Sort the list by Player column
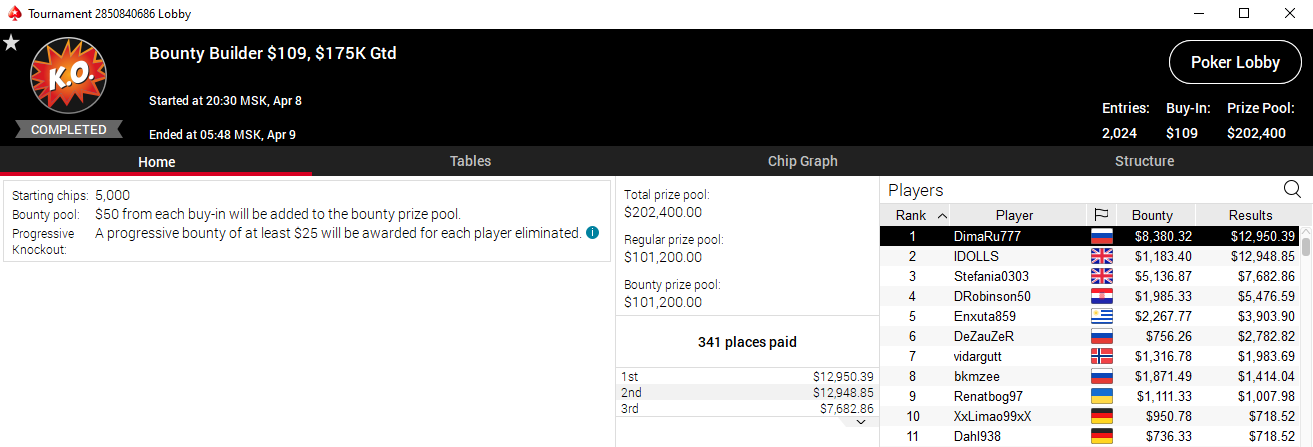The width and height of the screenshot is (1313, 447). coord(1014,215)
